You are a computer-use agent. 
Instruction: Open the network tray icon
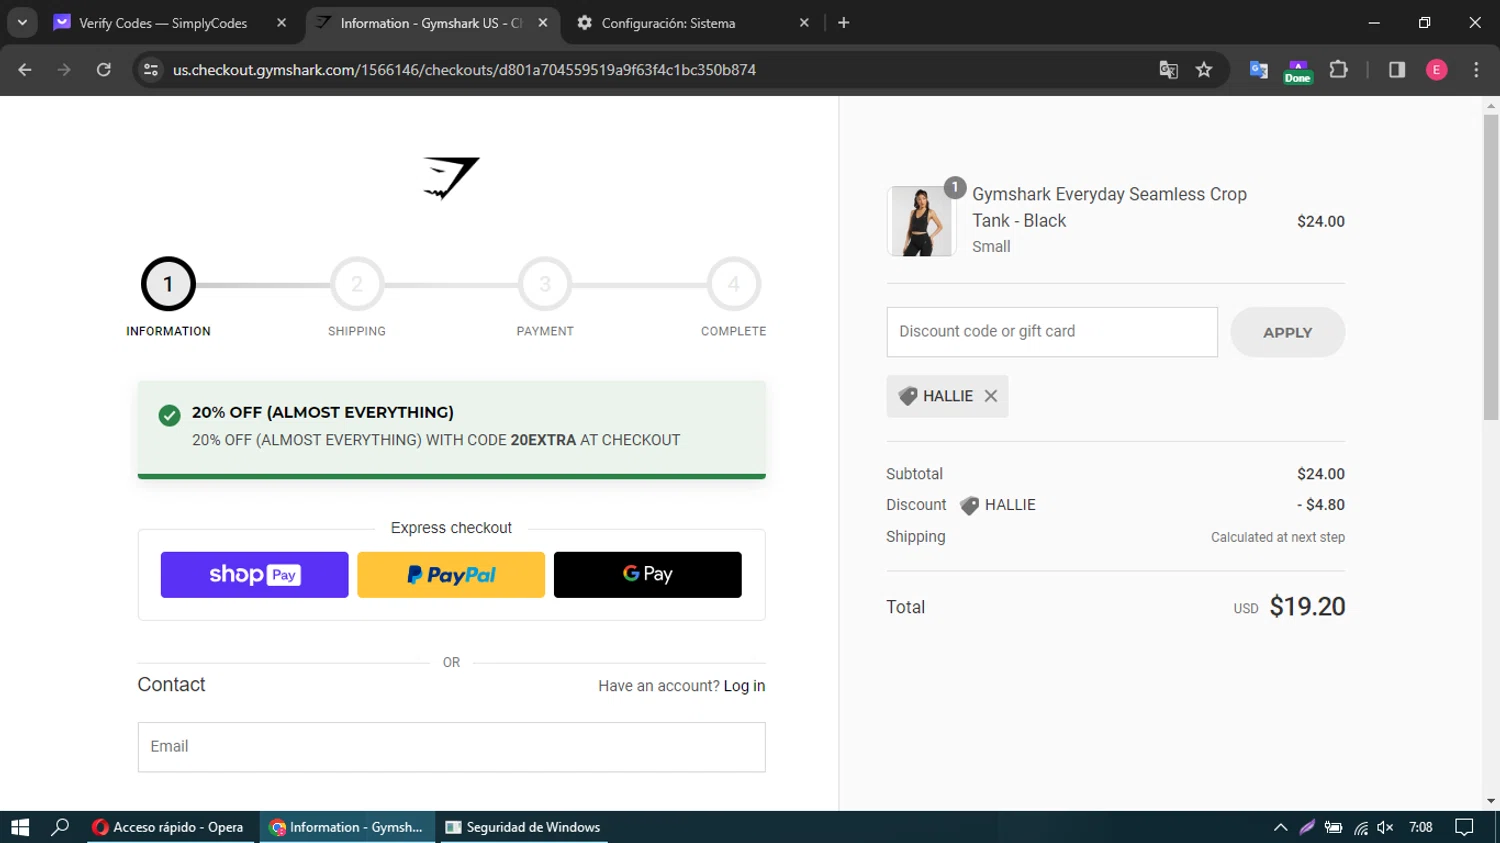[x=1360, y=827]
